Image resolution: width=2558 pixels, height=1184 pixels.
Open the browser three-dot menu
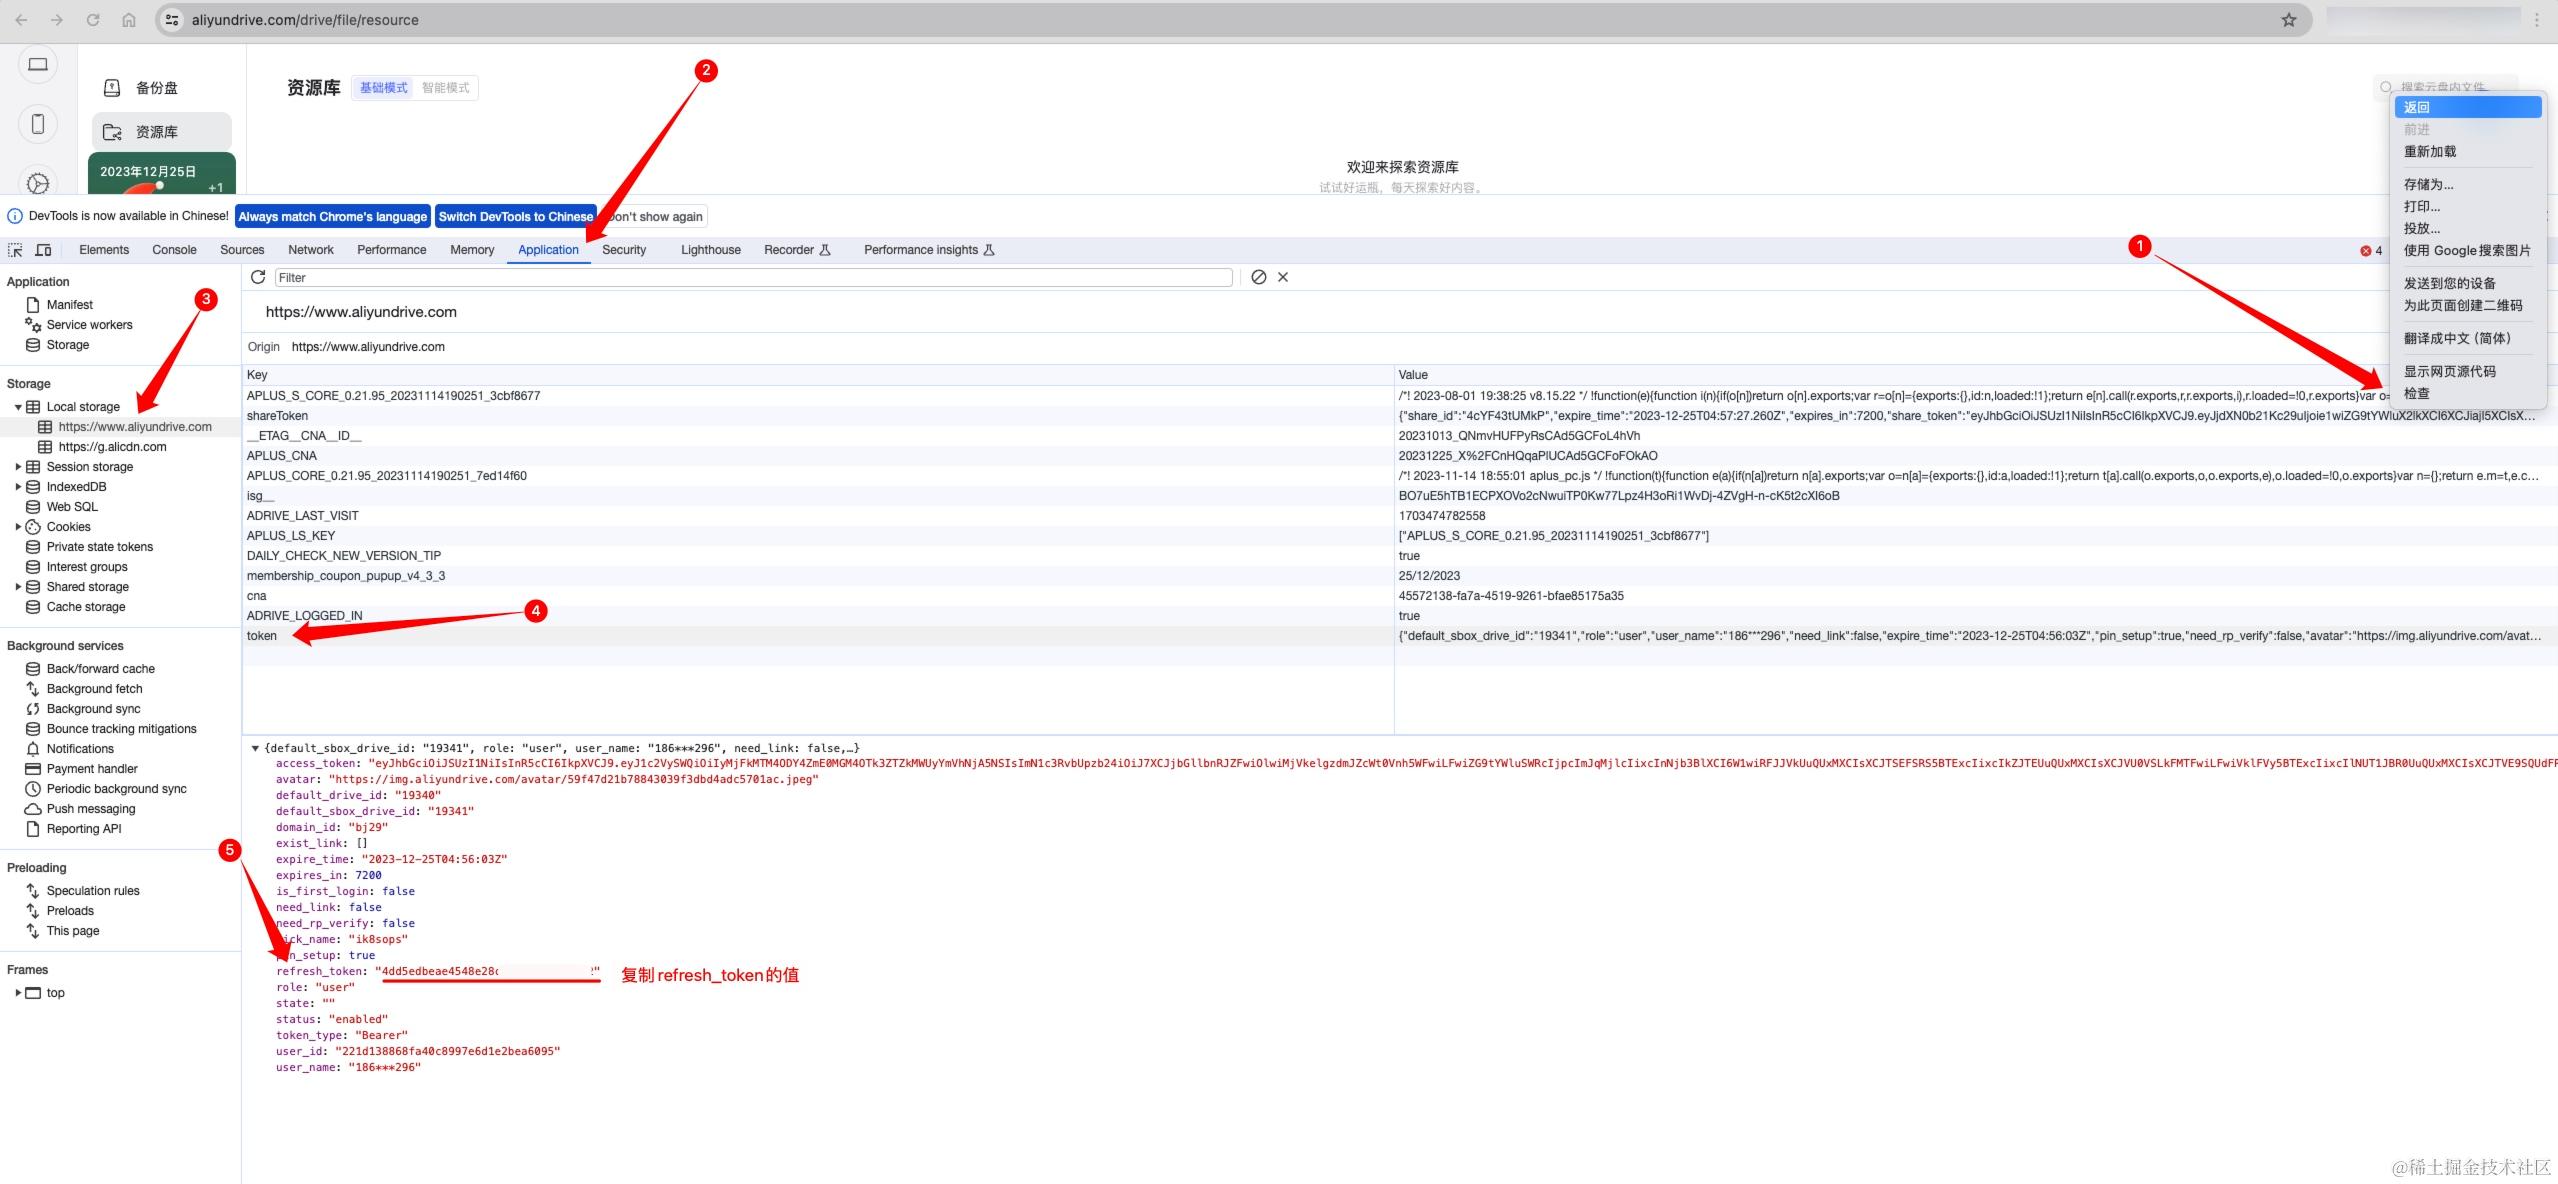click(2536, 20)
